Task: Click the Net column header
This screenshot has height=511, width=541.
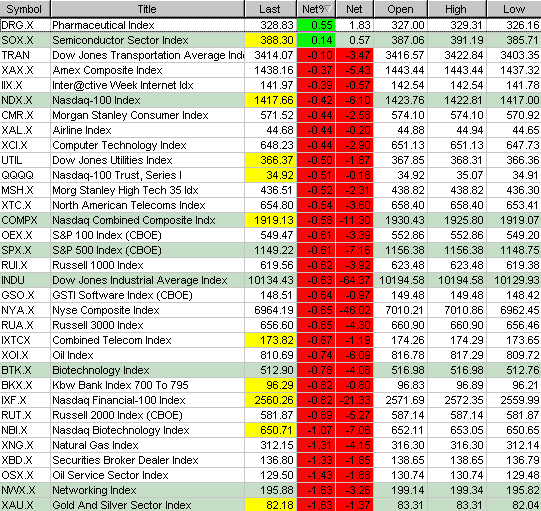Action: click(x=355, y=9)
